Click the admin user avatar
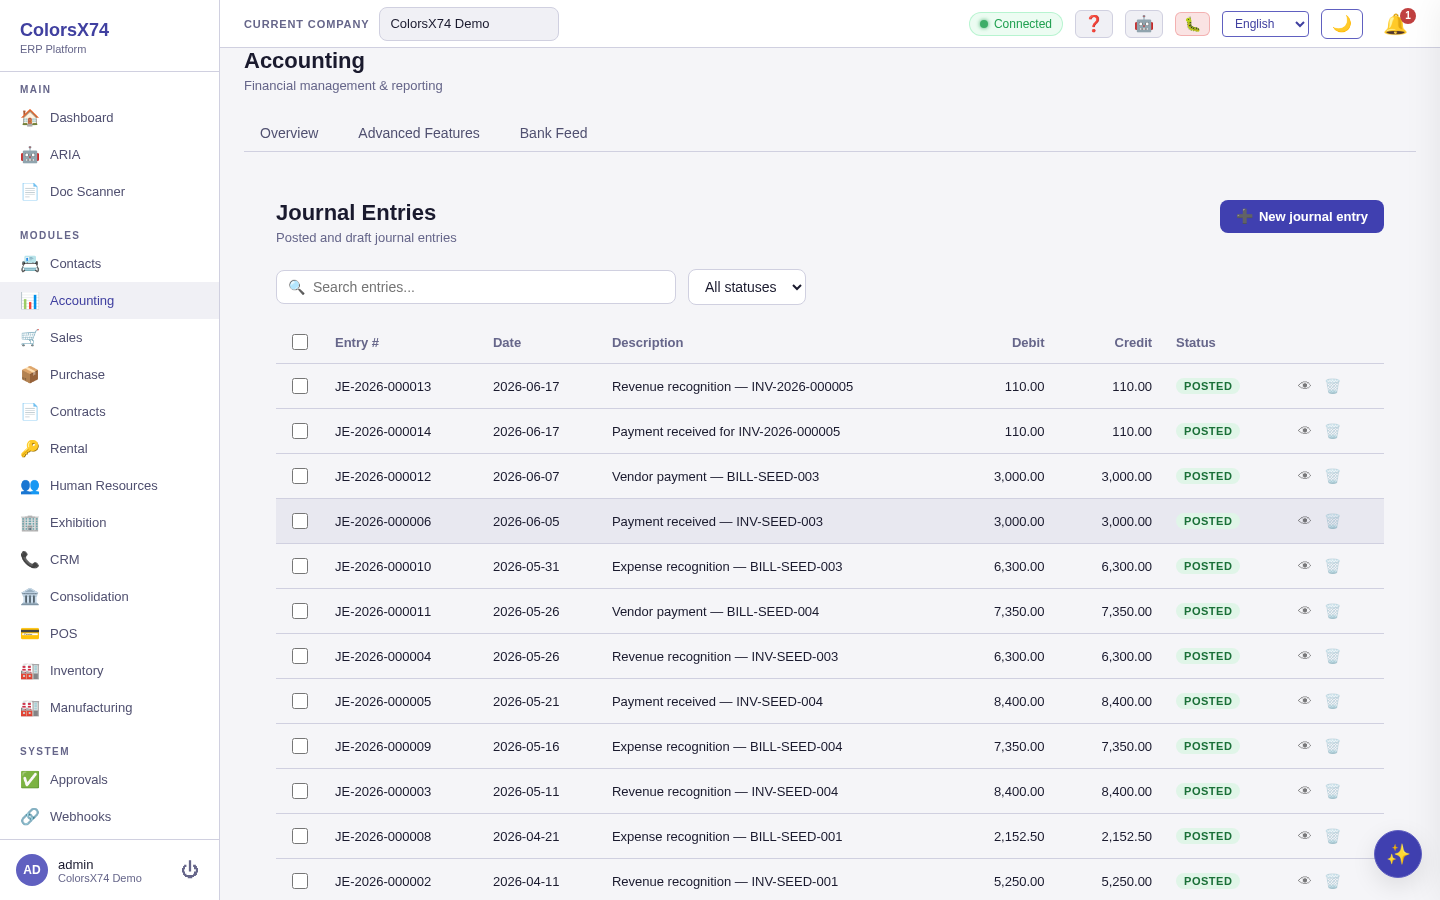This screenshot has height=900, width=1440. coord(32,870)
